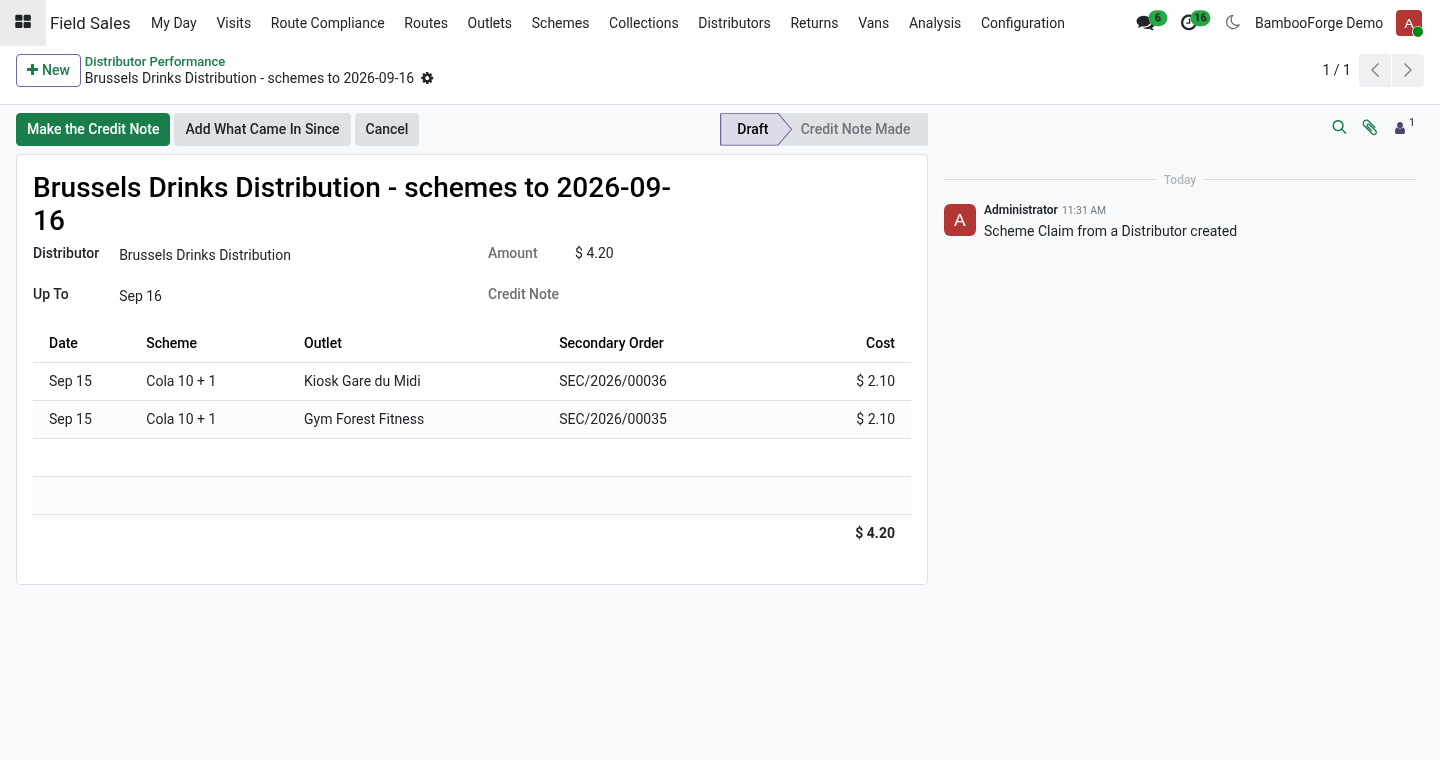Edit the claim title field

pos(352,204)
